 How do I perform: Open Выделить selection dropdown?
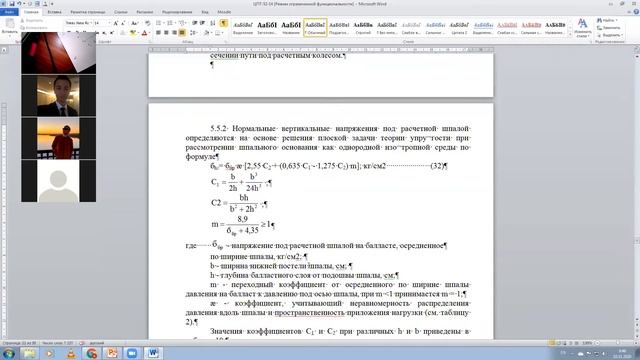[x=609, y=35]
